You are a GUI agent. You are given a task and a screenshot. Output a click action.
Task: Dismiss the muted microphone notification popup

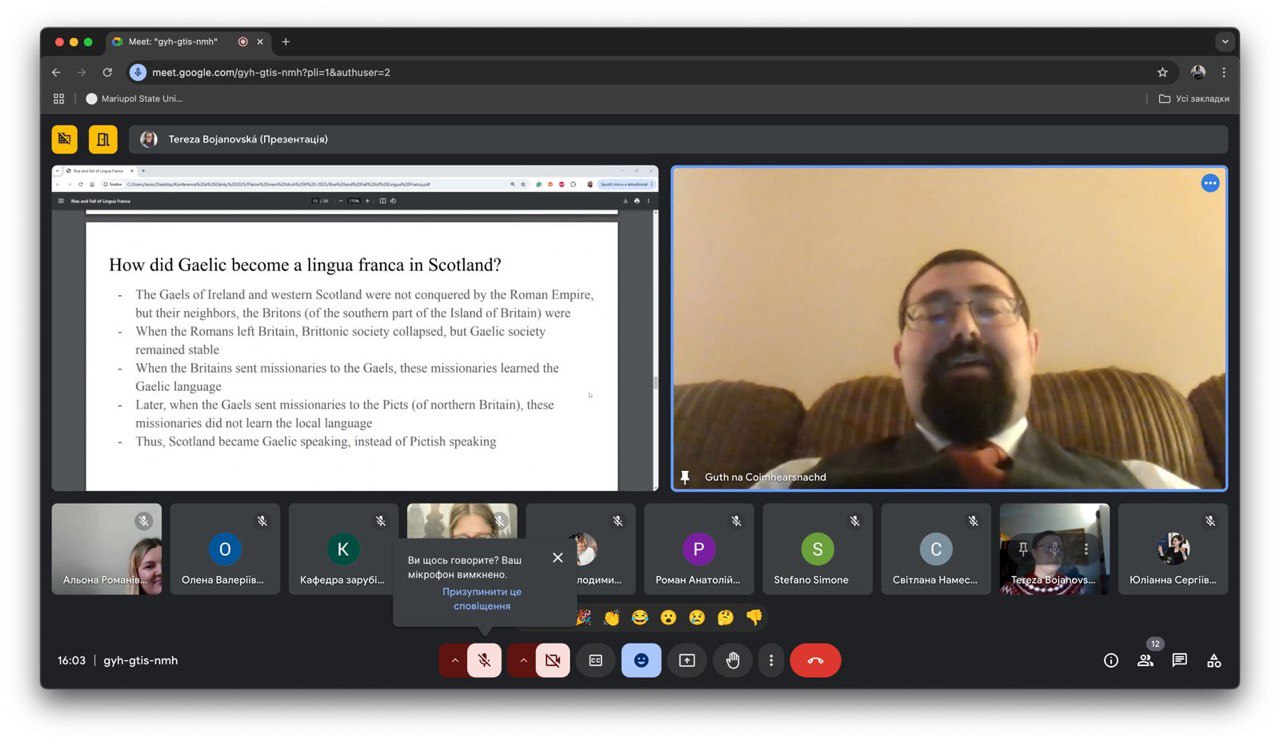pyautogui.click(x=558, y=558)
